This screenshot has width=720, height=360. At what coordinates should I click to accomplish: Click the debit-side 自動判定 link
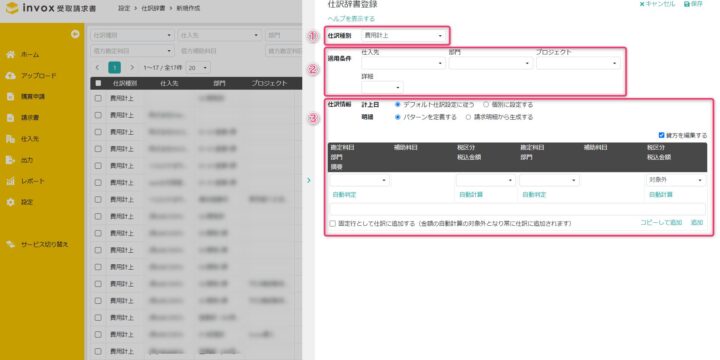tap(344, 195)
